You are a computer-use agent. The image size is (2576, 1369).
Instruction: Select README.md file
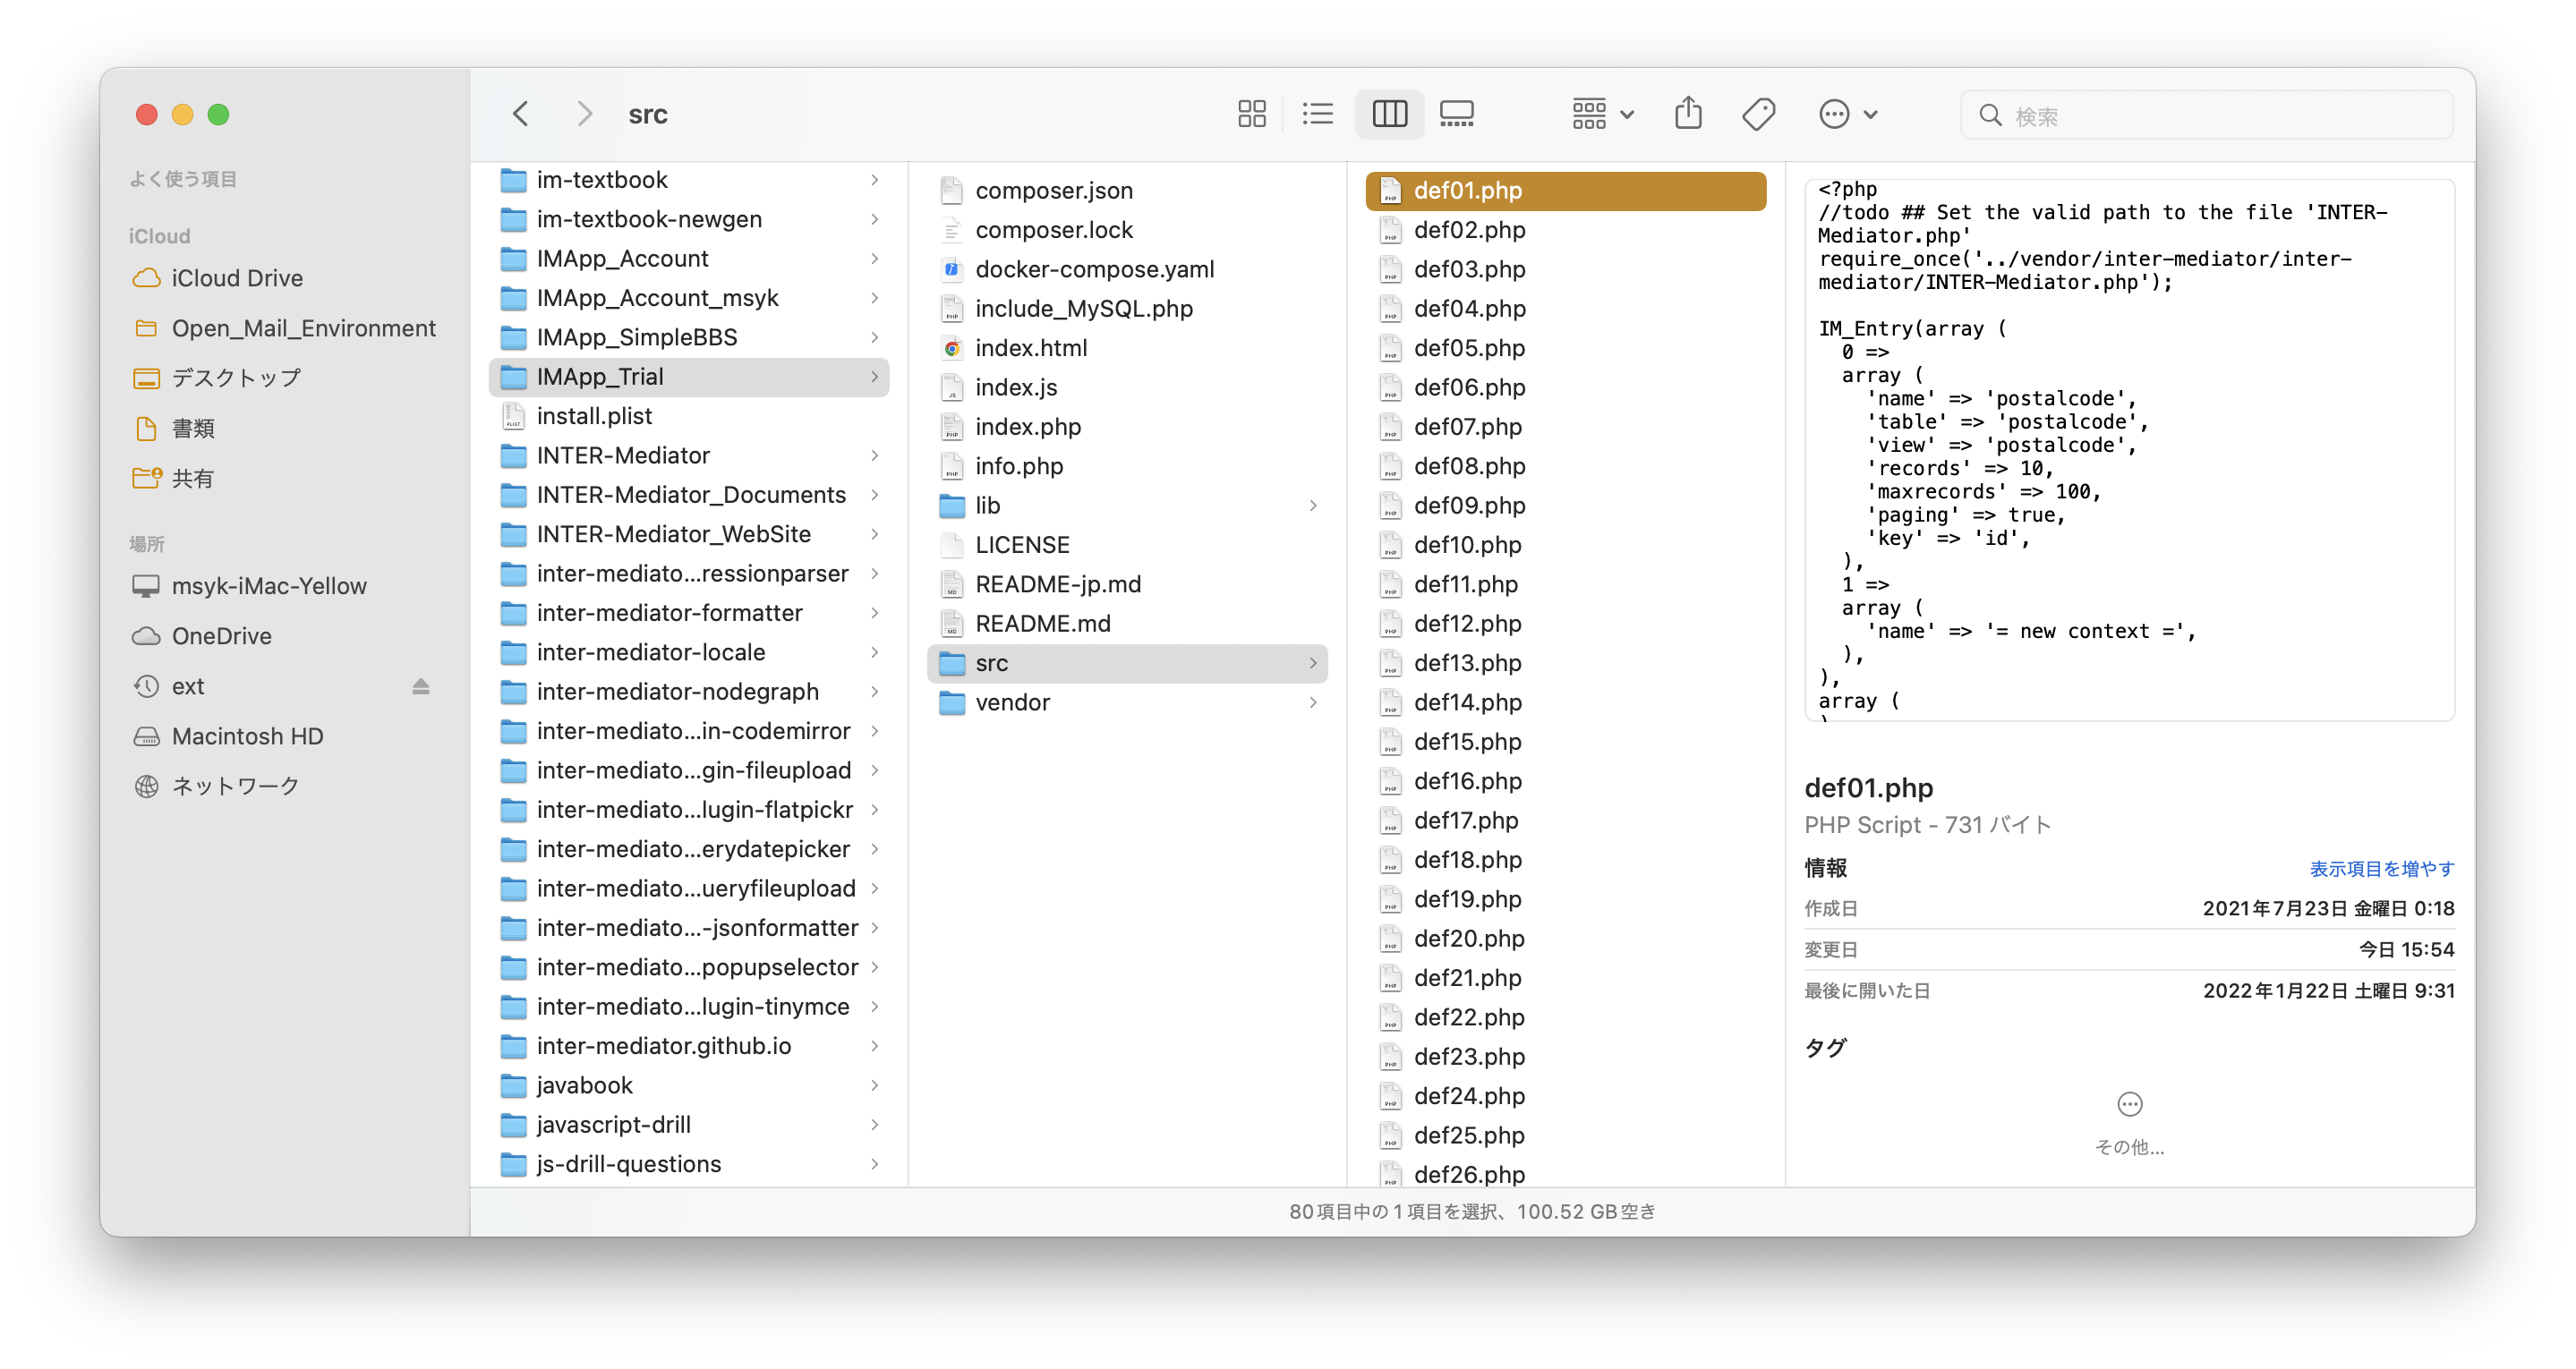[1127, 623]
